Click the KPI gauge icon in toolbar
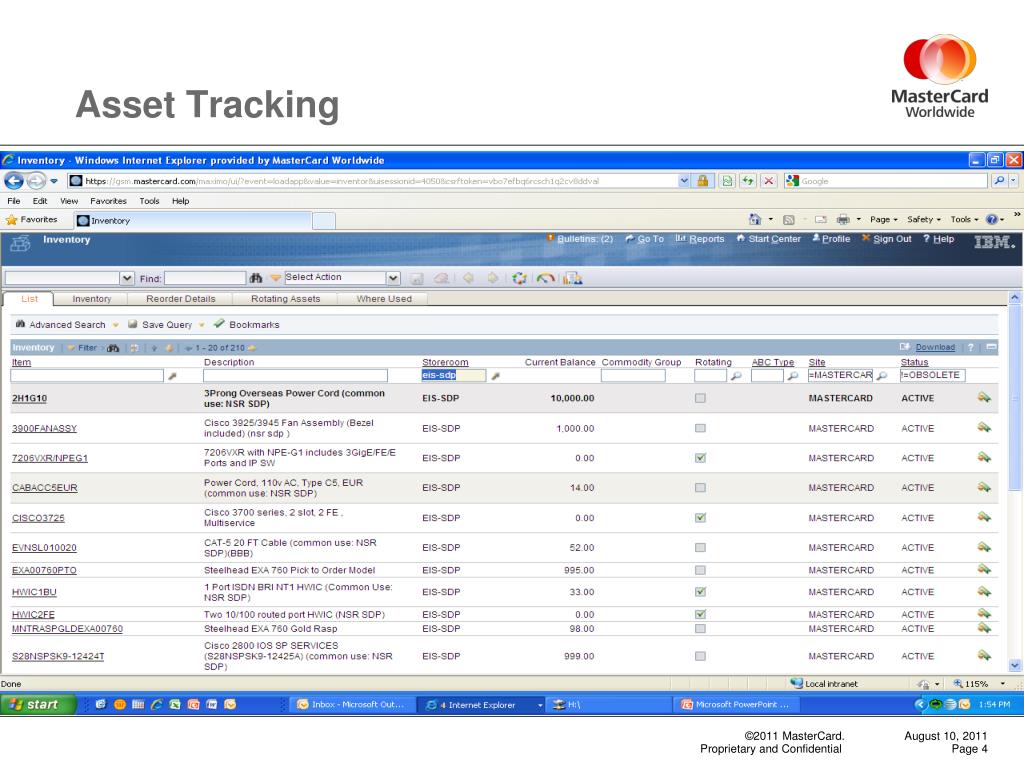Screen dimensions: 1024x768 (x=545, y=279)
